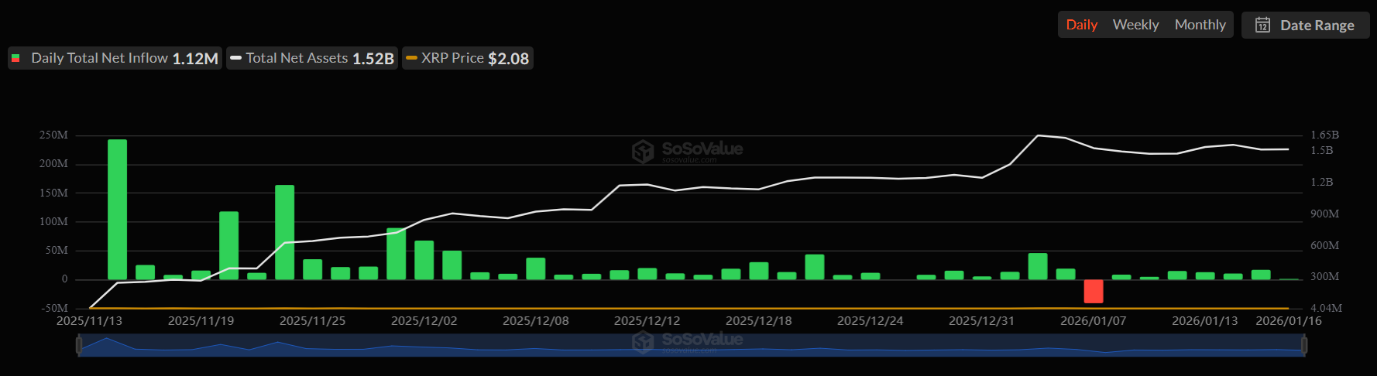Image resolution: width=1377 pixels, height=376 pixels.
Task: Click the 2026/01/16 date axis label
Action: 1288,321
